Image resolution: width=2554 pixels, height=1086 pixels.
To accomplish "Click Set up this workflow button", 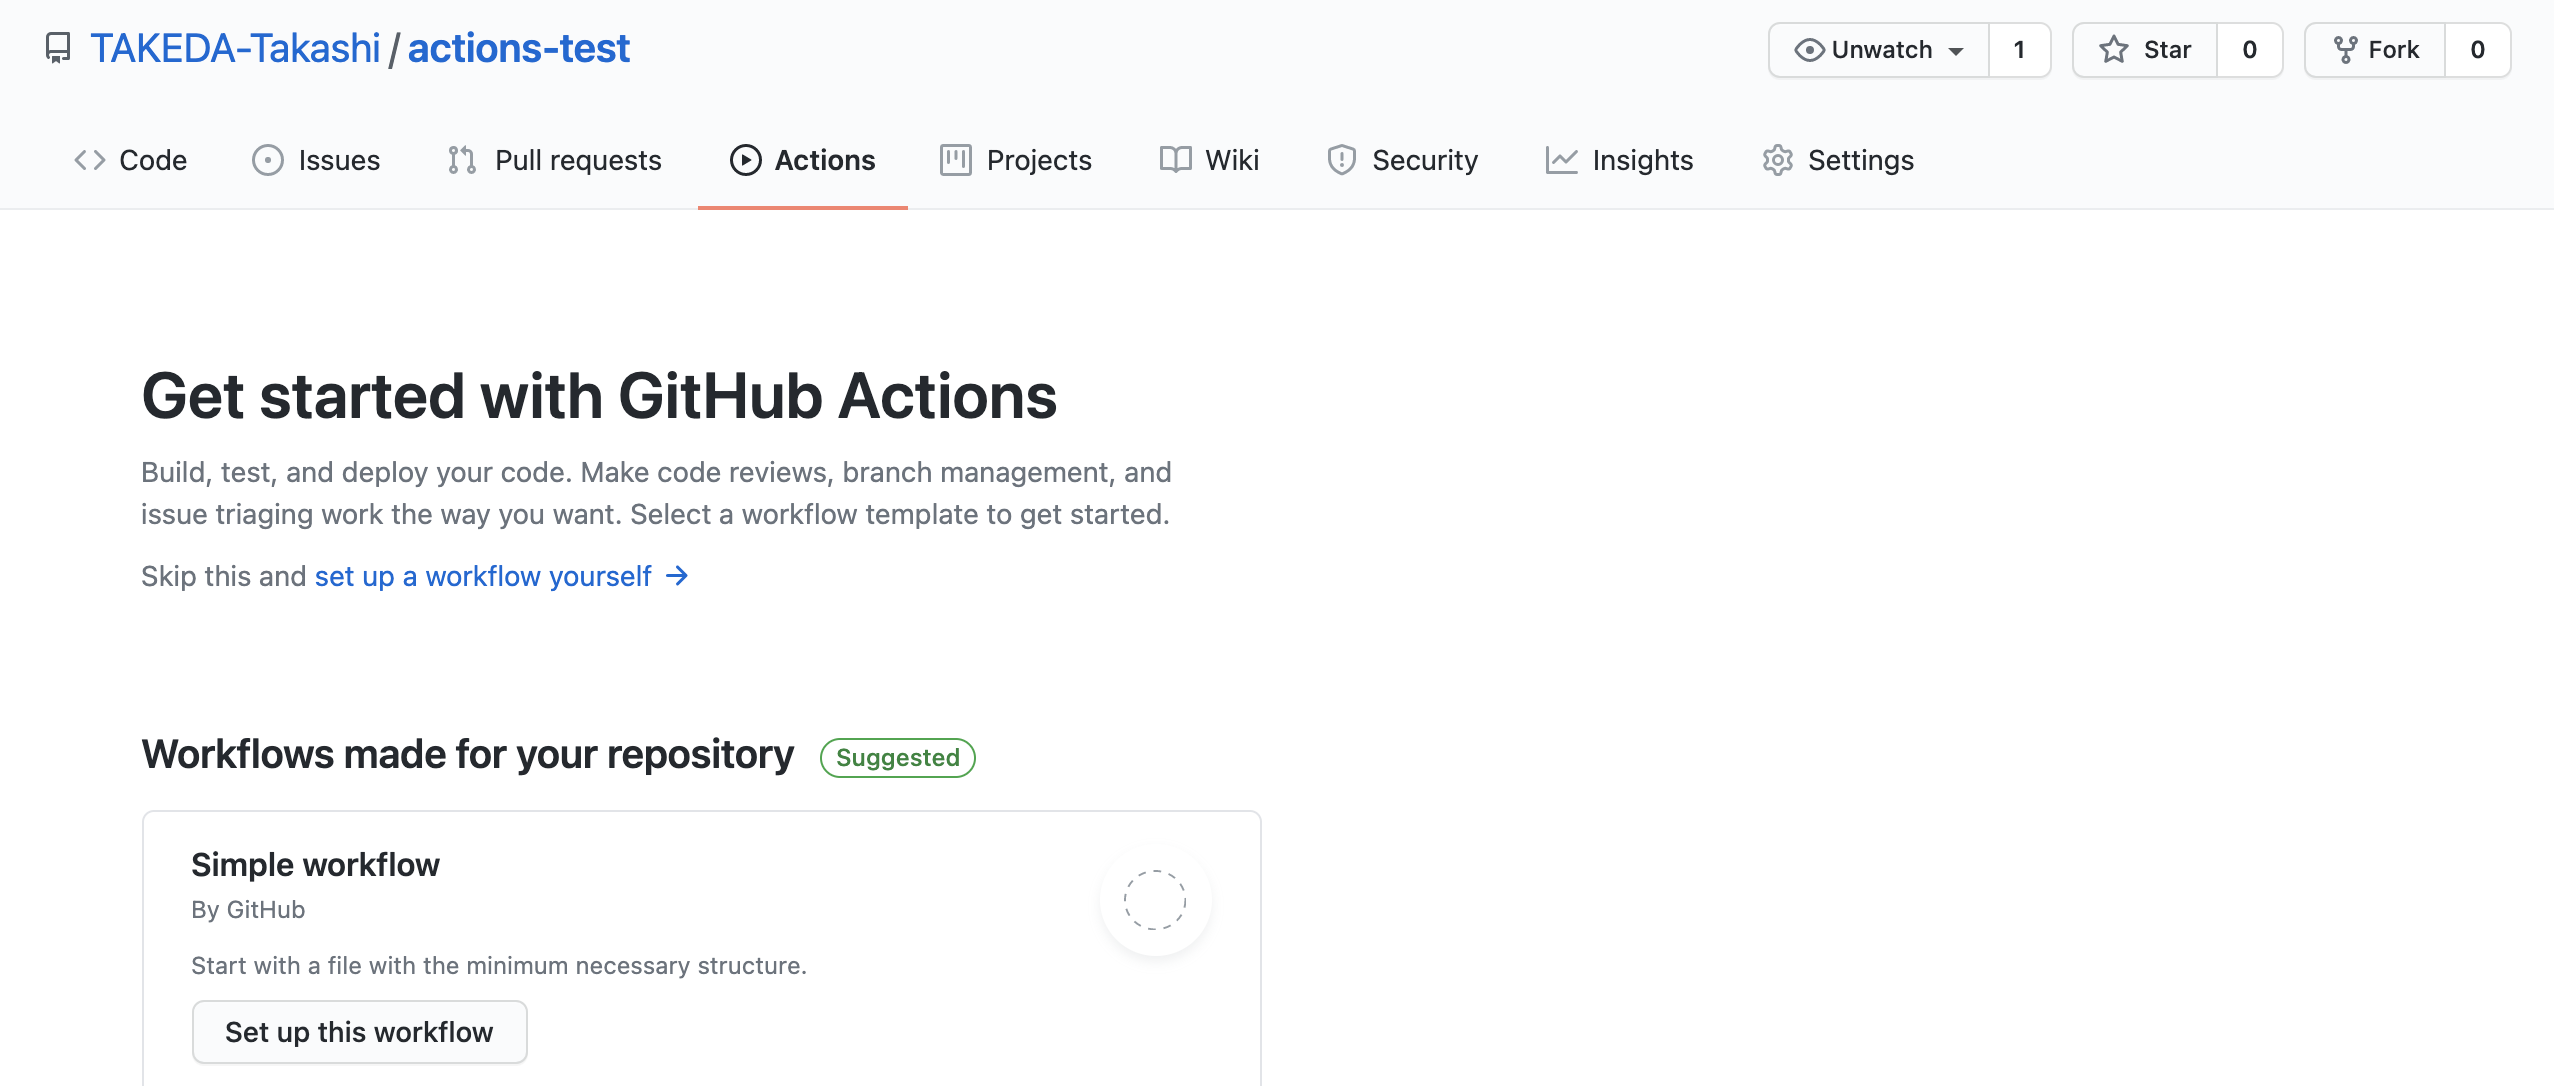I will pyautogui.click(x=359, y=1031).
